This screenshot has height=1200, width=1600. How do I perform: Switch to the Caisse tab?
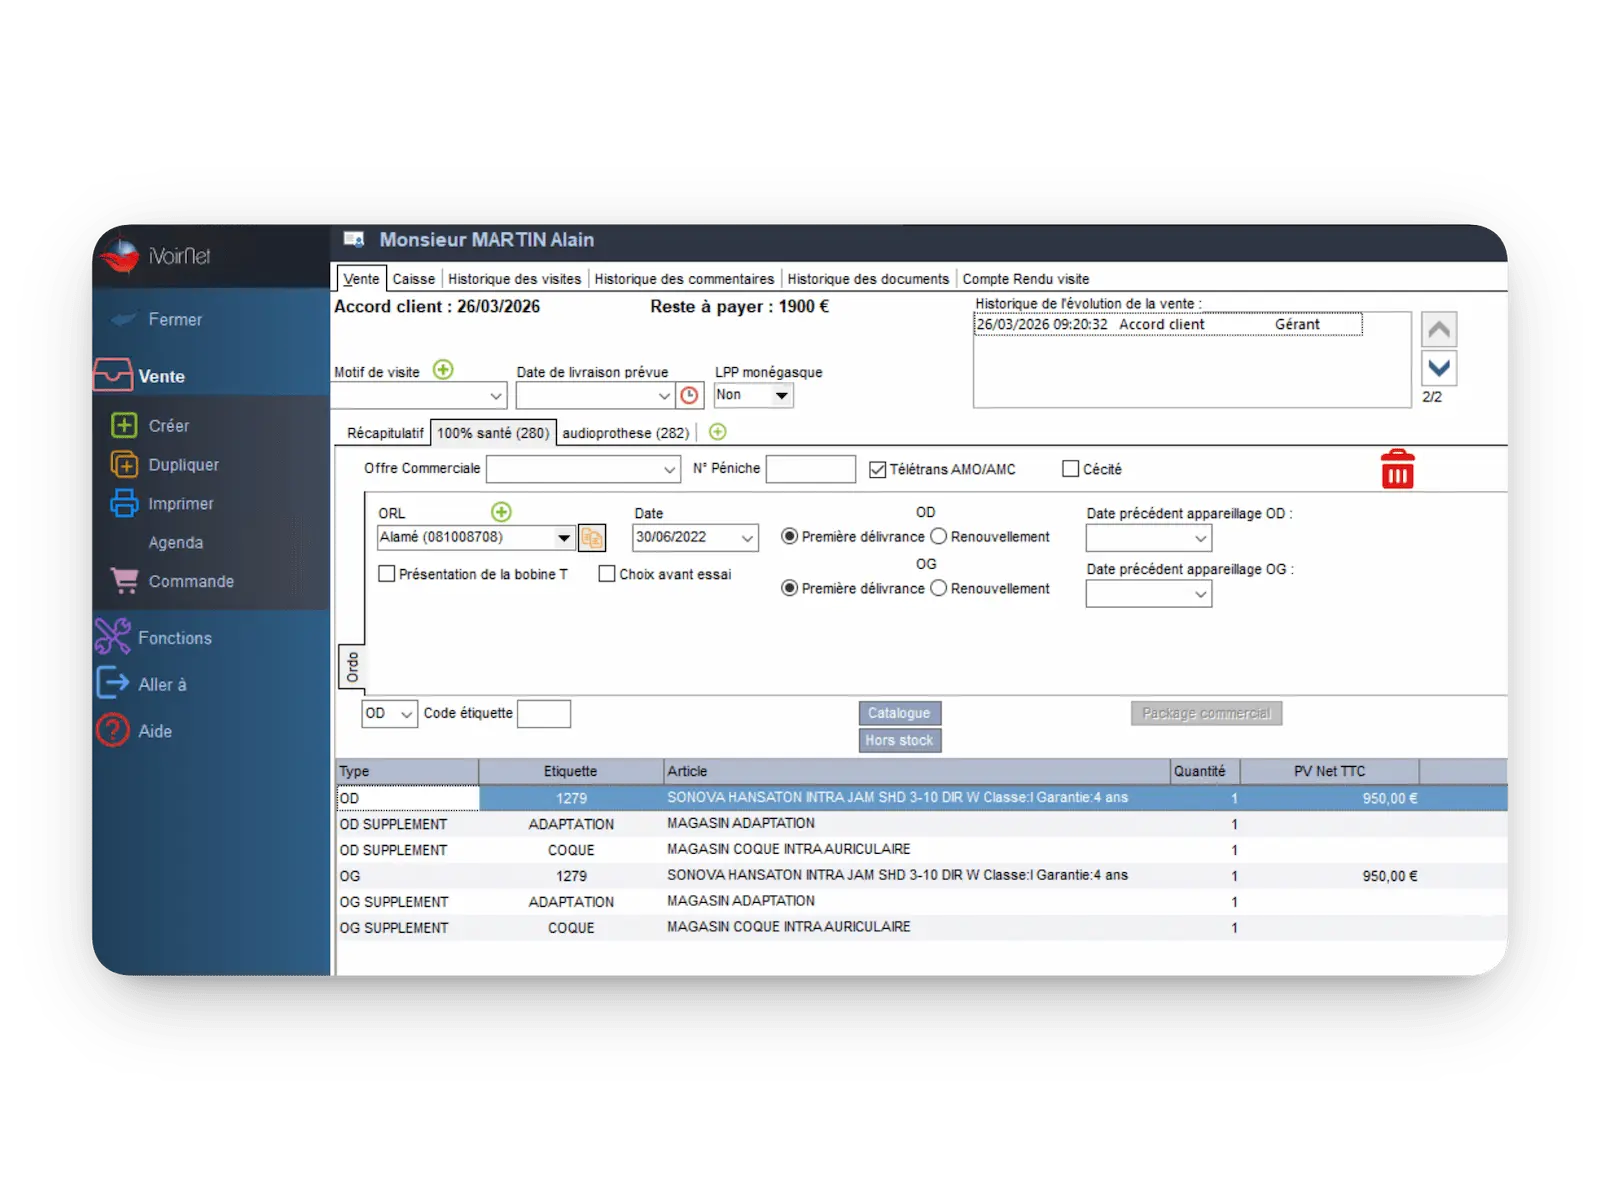(413, 279)
